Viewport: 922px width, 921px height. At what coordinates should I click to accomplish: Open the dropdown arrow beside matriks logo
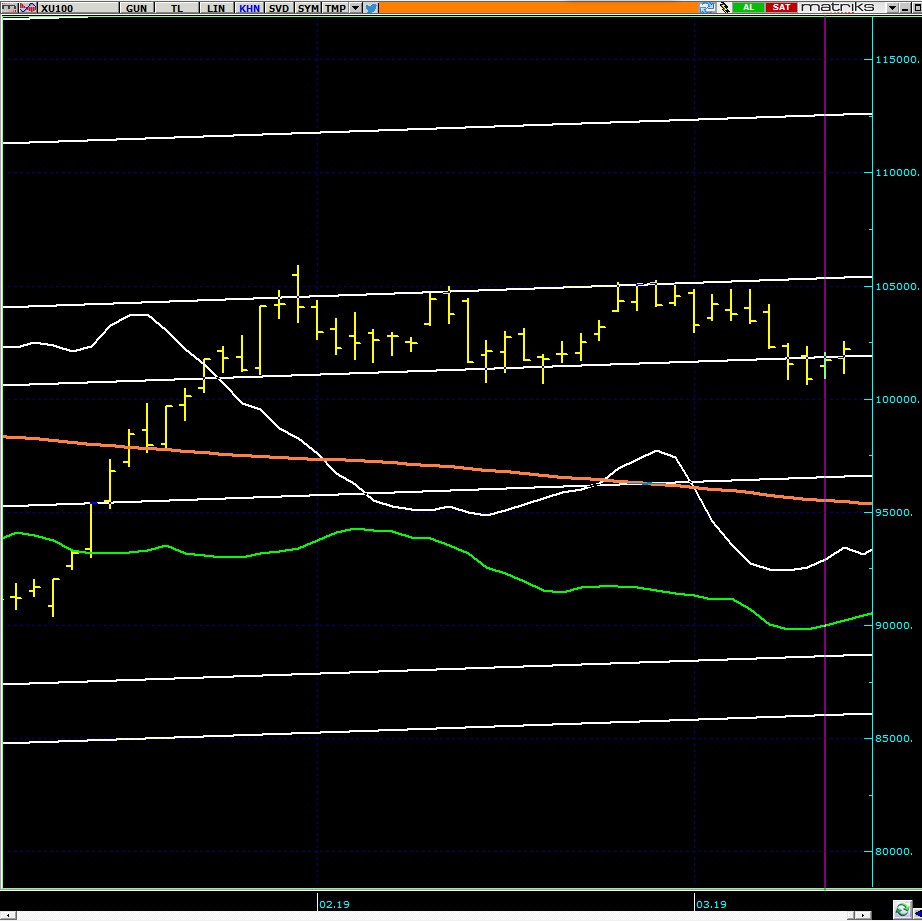click(892, 8)
